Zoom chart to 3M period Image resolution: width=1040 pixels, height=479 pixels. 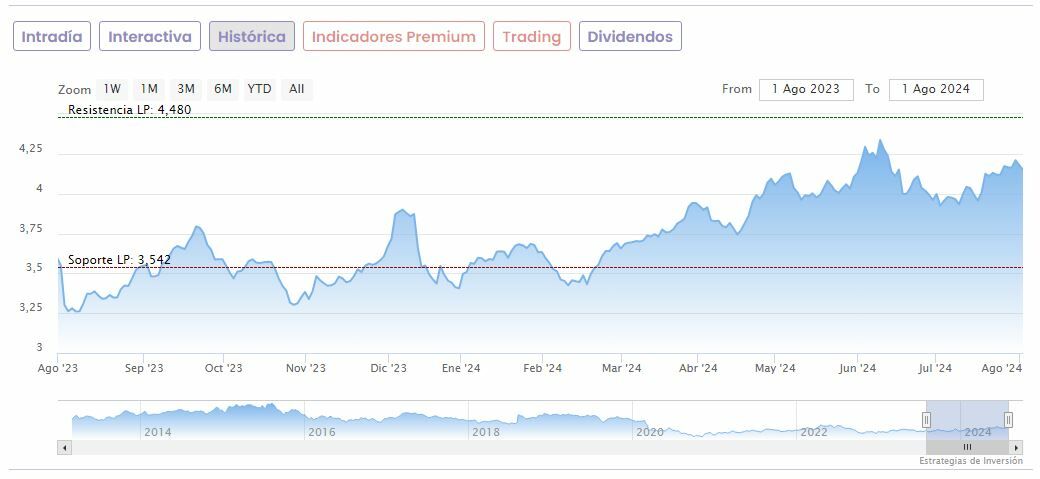185,89
